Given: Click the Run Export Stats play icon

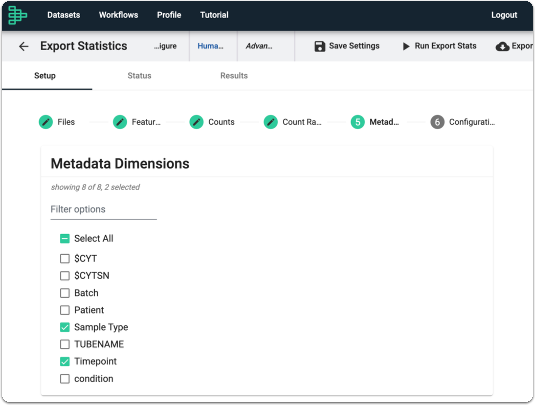Looking at the screenshot, I should (406, 46).
